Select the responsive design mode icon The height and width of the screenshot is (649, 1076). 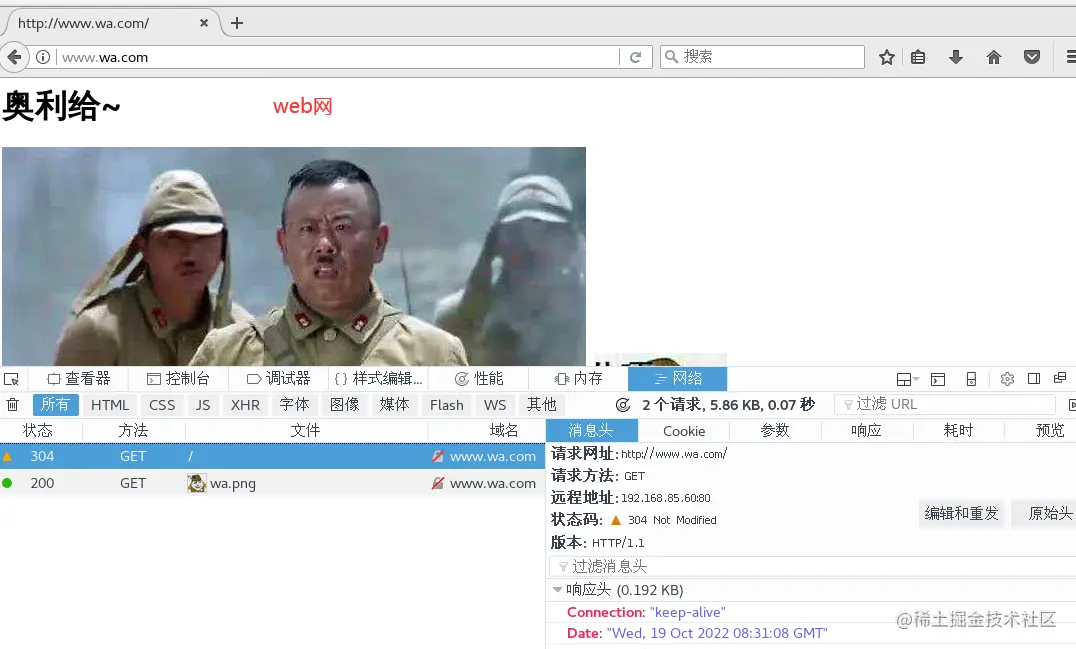(971, 378)
